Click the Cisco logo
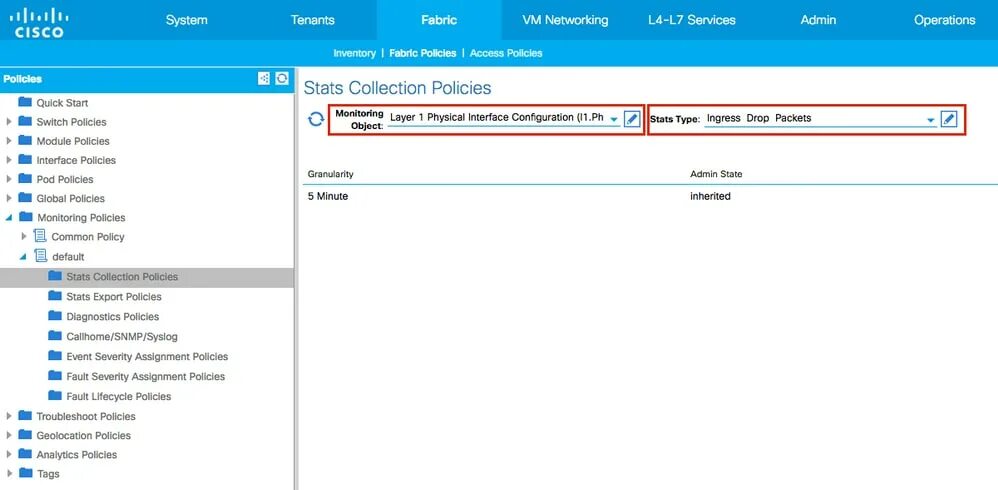 click(x=39, y=22)
